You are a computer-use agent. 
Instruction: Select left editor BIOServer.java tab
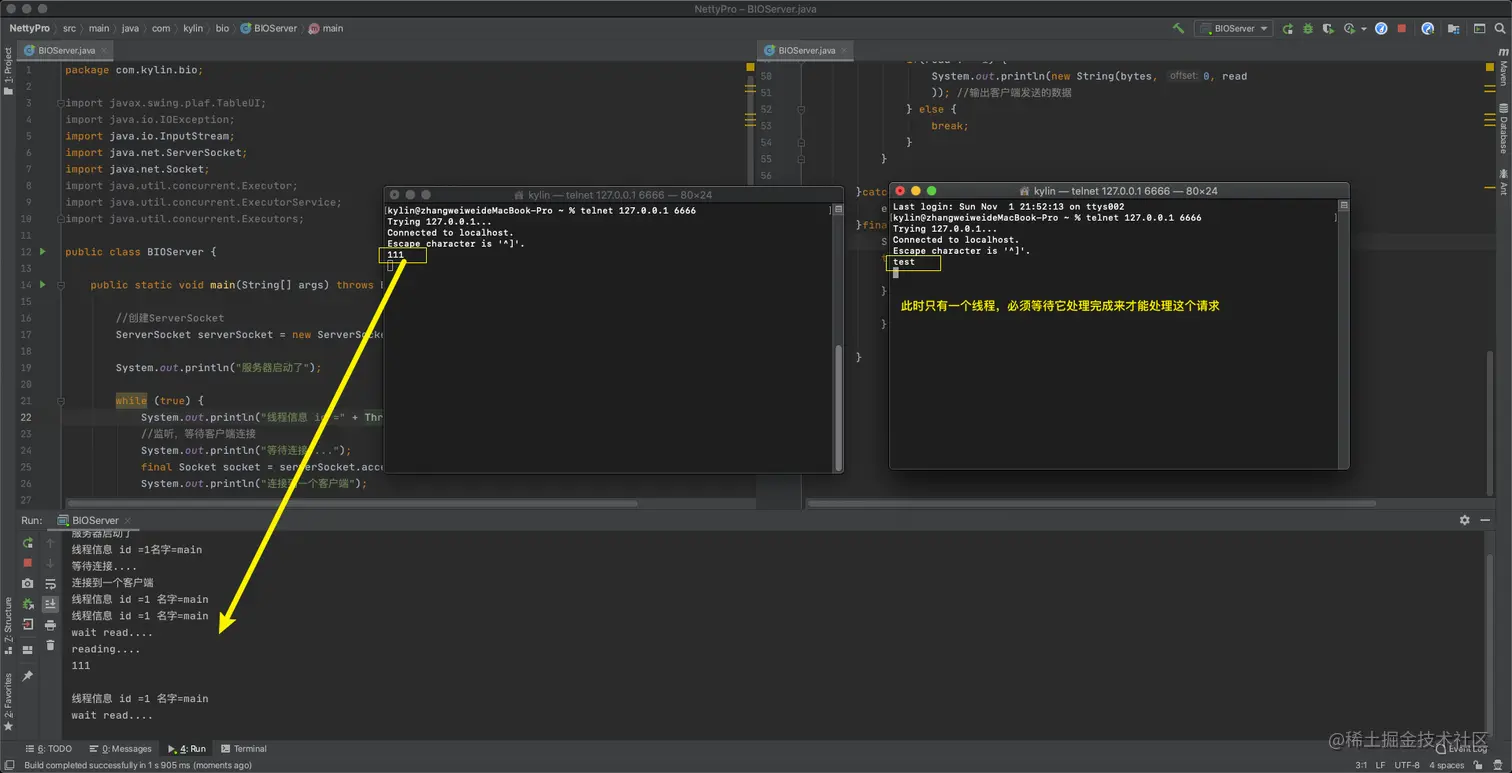tap(66, 49)
